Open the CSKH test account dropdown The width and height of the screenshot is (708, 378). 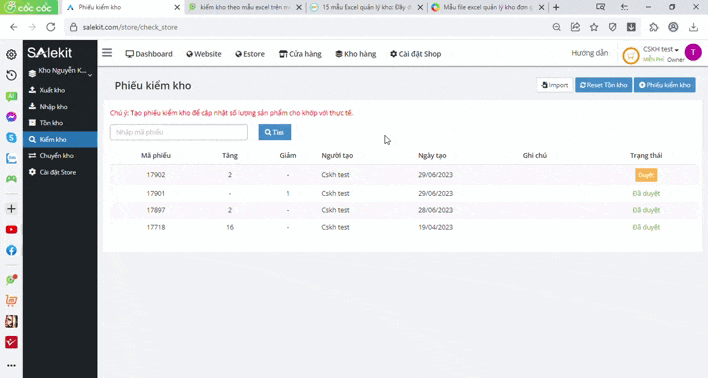tap(661, 49)
